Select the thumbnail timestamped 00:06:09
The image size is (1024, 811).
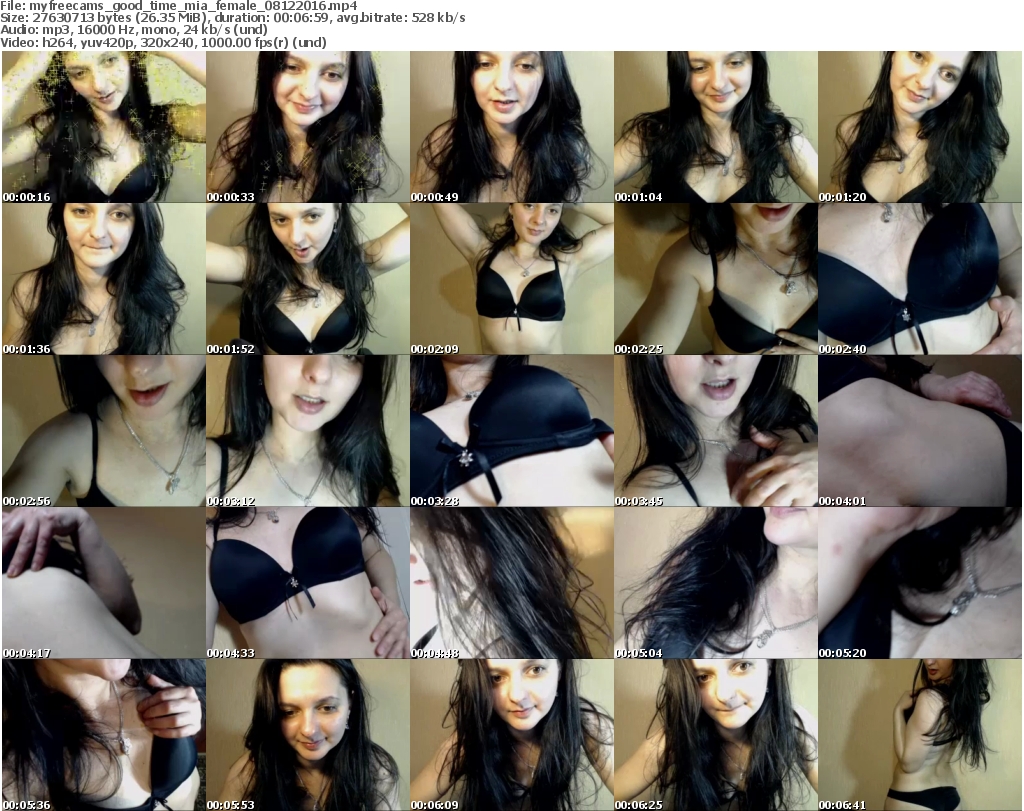point(511,735)
